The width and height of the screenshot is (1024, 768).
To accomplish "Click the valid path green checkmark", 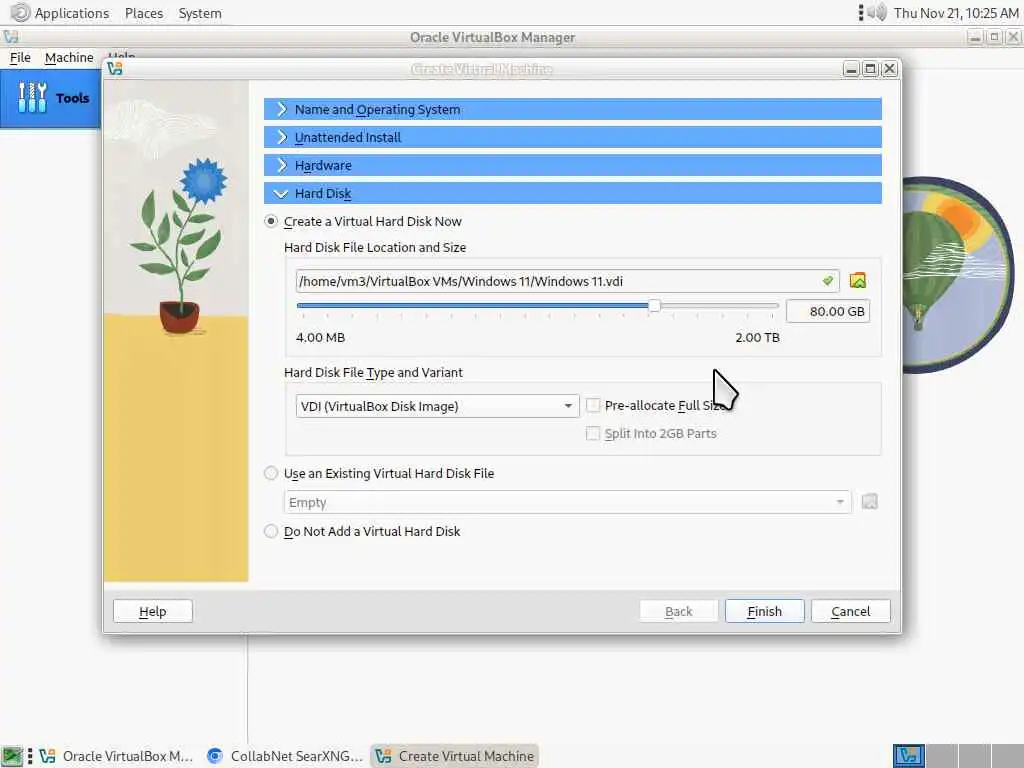I will (828, 281).
